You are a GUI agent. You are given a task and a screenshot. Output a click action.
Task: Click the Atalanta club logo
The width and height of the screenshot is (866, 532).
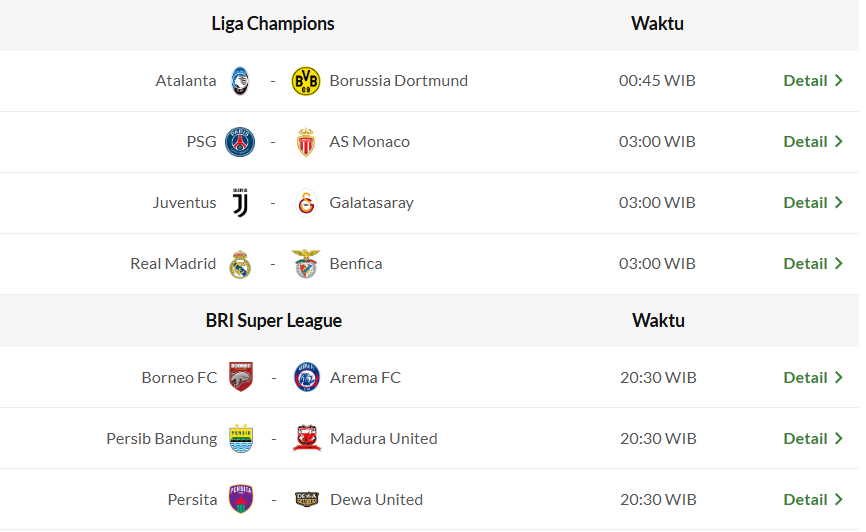pyautogui.click(x=240, y=81)
